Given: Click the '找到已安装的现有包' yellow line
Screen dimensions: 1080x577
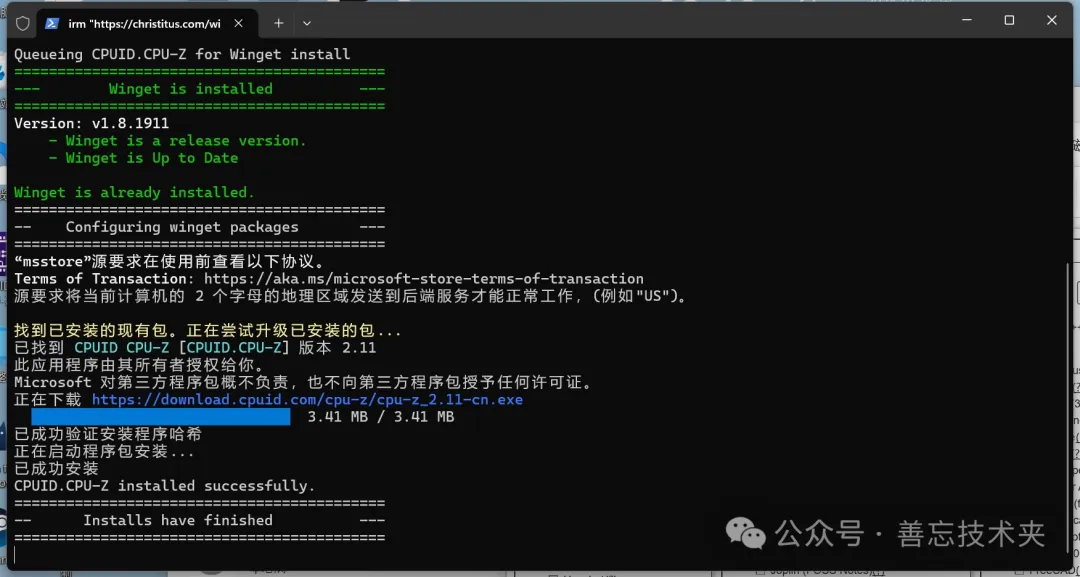Looking at the screenshot, I should (x=207, y=331).
